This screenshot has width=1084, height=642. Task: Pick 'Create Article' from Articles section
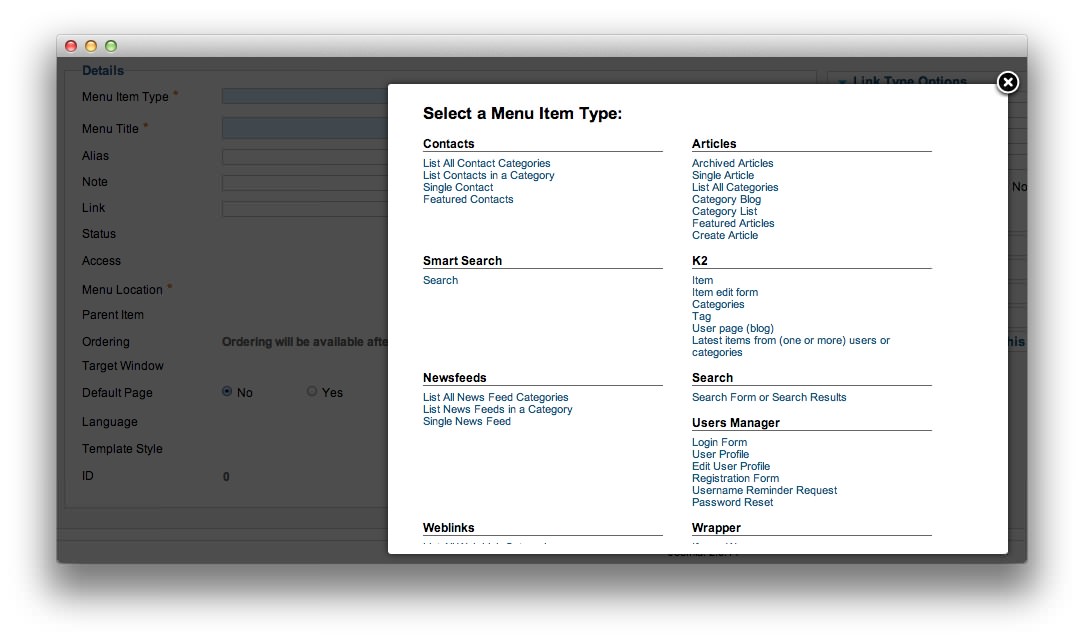(x=724, y=236)
